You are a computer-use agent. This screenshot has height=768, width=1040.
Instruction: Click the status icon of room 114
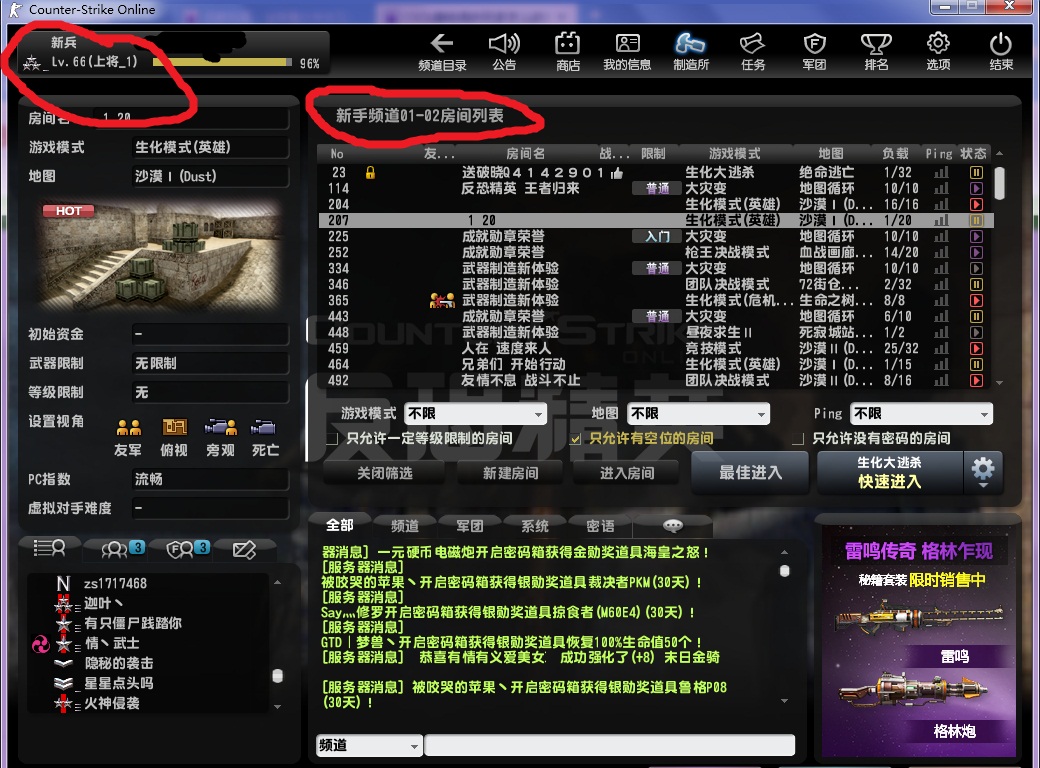click(976, 188)
